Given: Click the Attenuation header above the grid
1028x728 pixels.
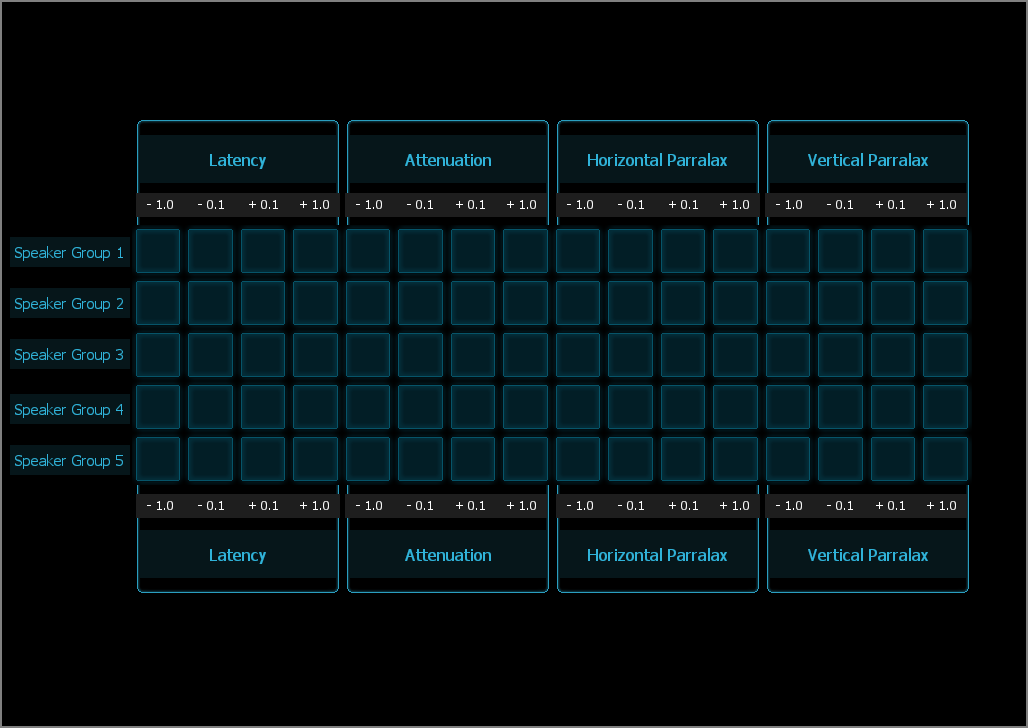Looking at the screenshot, I should (448, 160).
